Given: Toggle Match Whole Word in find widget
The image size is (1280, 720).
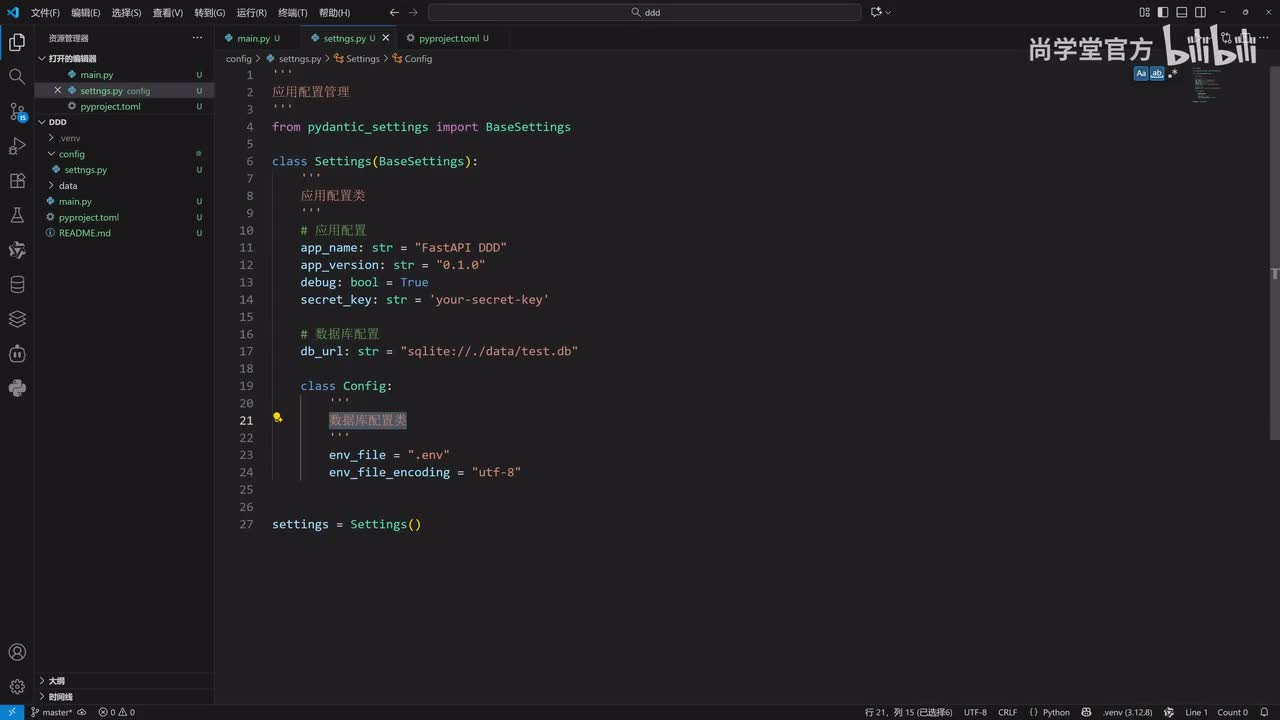Looking at the screenshot, I should tap(1157, 73).
